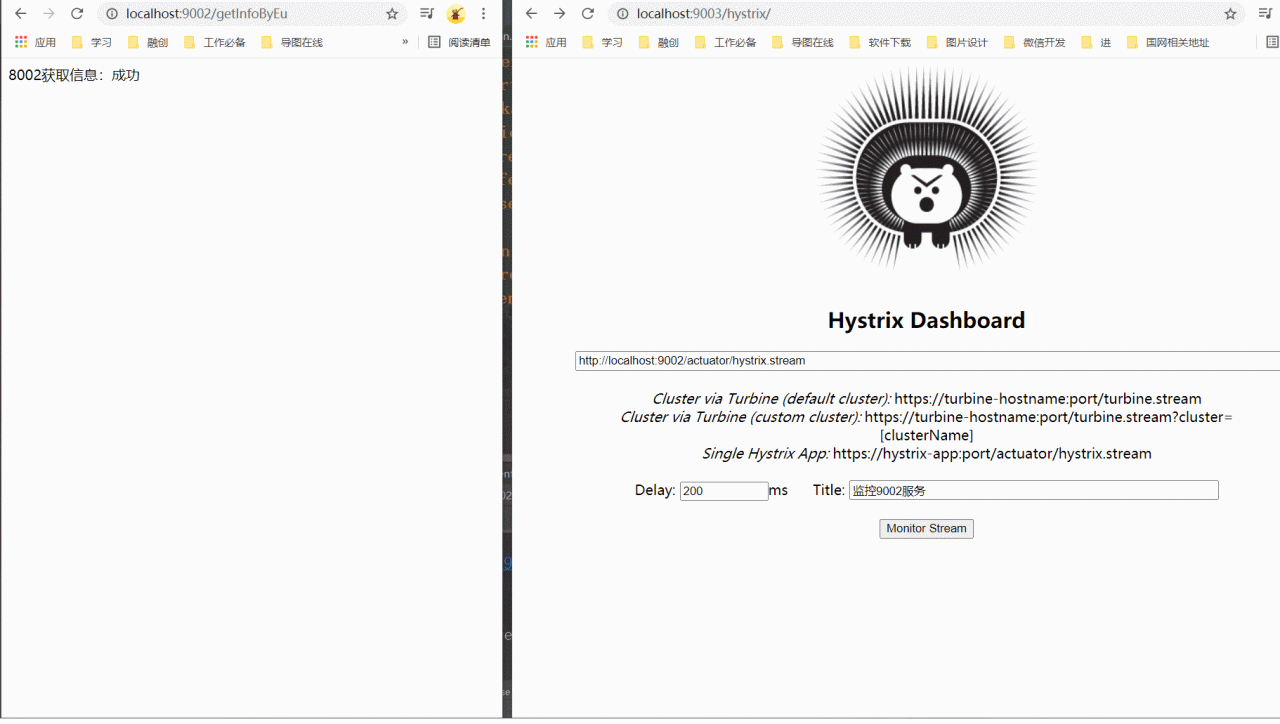Open 学习 bookmark folder in right window
The height and width of the screenshot is (724, 1280).
tap(602, 42)
